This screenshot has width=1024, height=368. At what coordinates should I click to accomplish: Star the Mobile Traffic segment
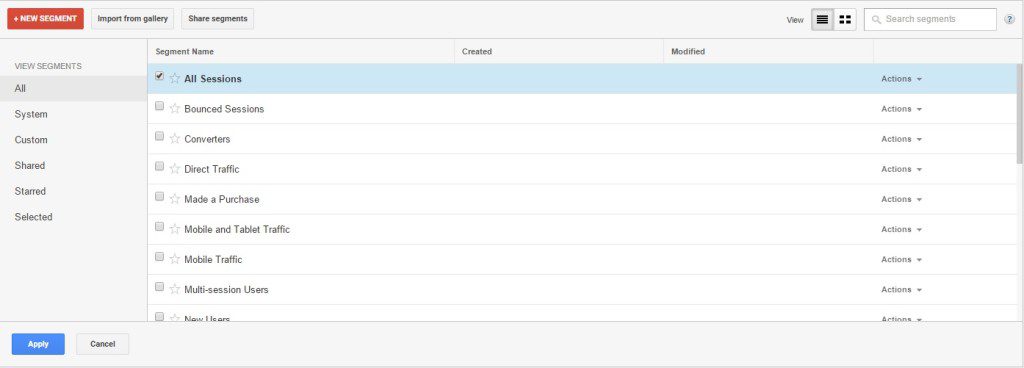(x=174, y=259)
